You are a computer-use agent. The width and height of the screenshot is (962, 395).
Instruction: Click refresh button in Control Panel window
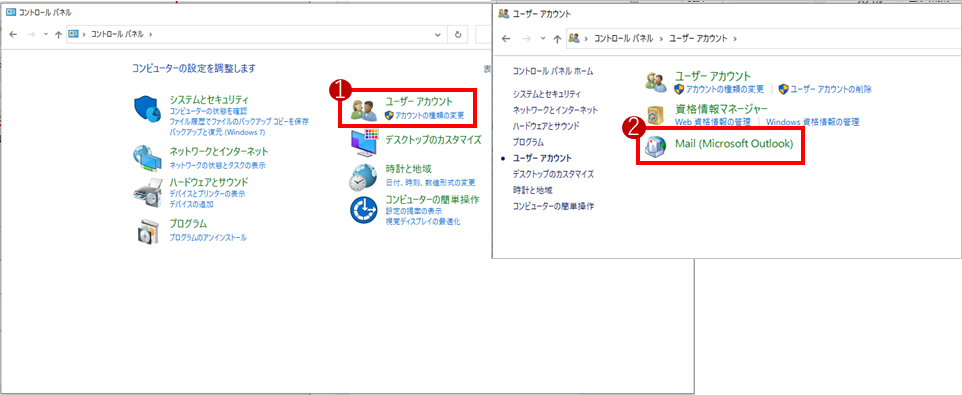458,35
